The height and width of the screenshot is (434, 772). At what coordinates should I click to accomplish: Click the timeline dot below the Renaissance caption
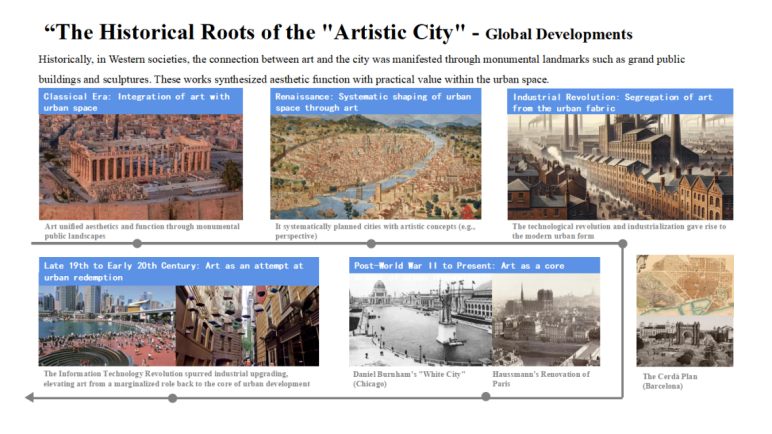click(371, 243)
